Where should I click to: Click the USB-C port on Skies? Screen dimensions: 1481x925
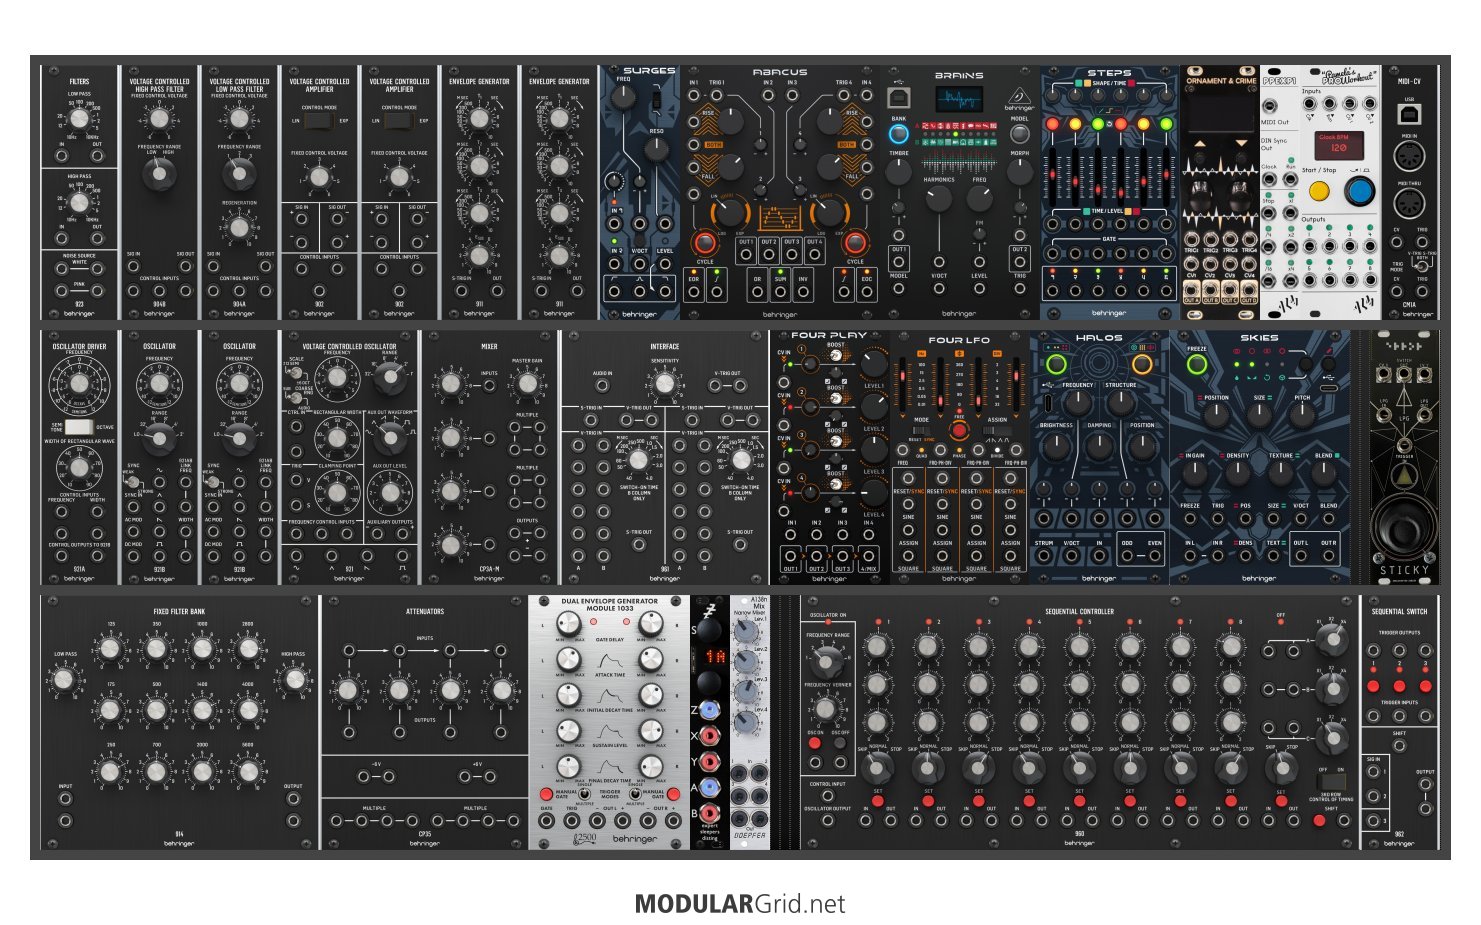coord(1328,388)
